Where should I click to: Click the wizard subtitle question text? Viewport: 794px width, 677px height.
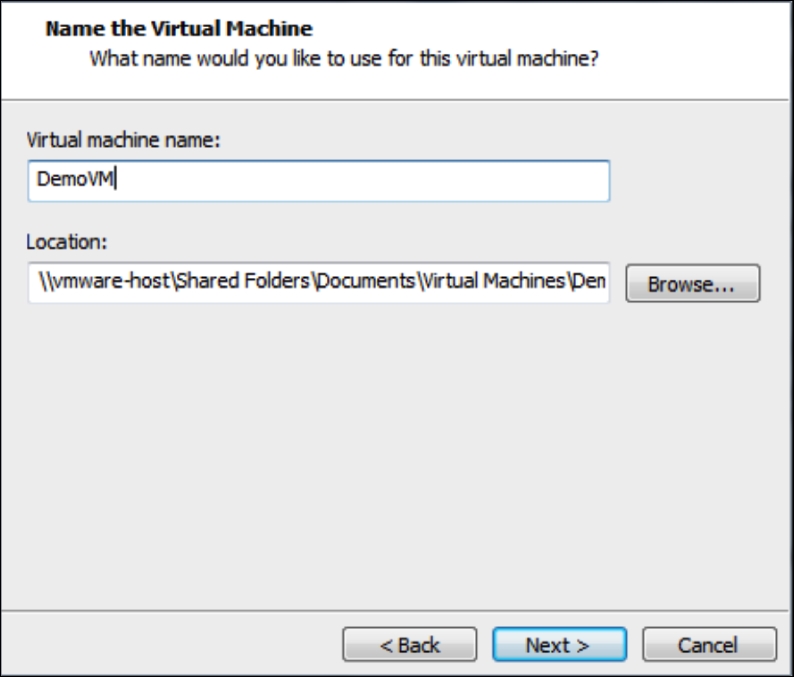pos(344,59)
